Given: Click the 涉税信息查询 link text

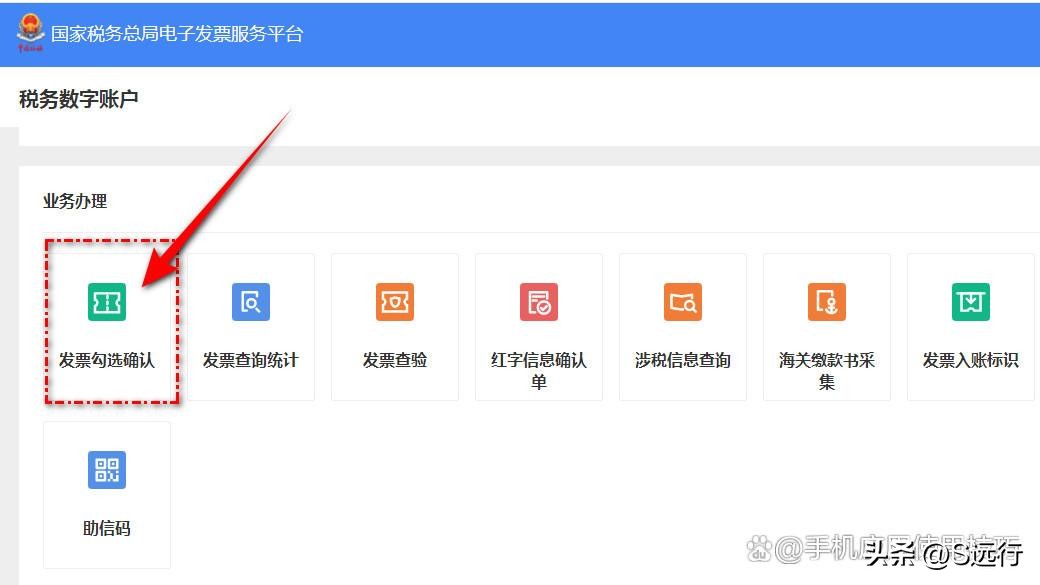Looking at the screenshot, I should coord(682,360).
